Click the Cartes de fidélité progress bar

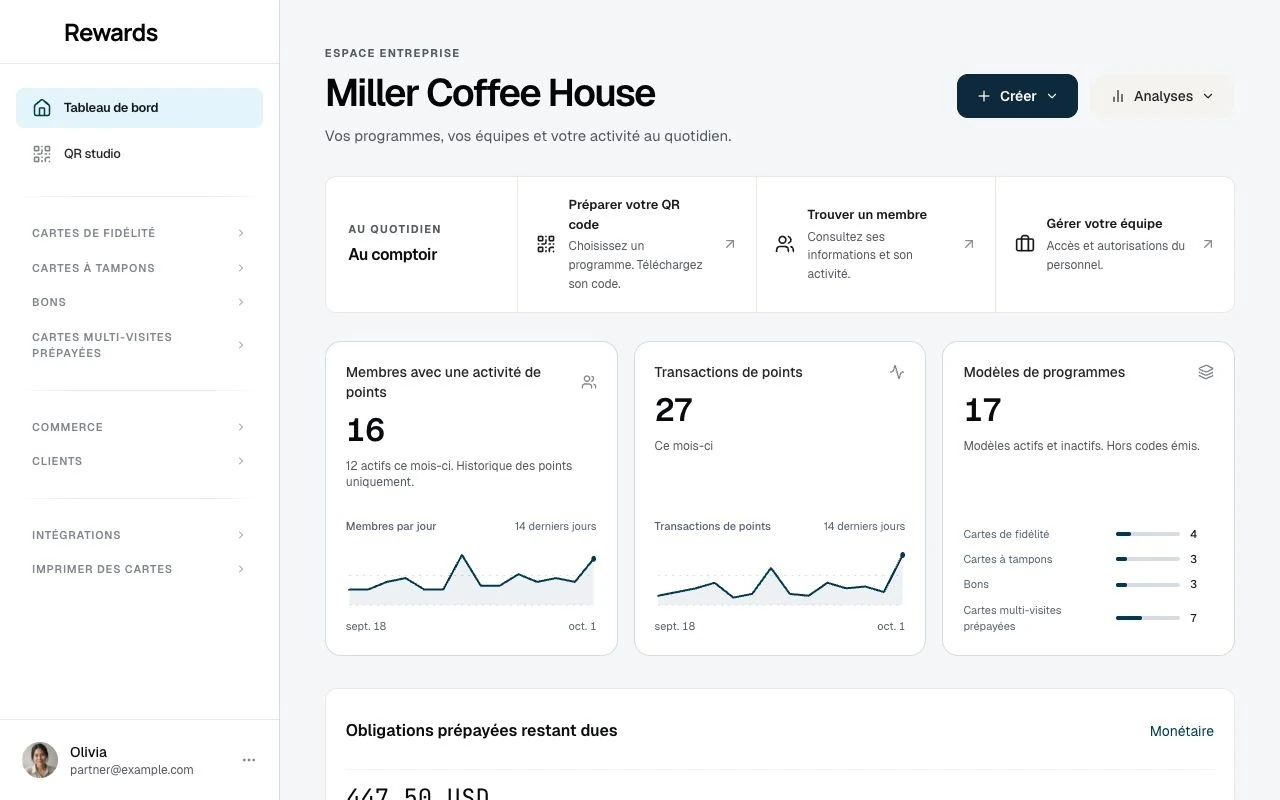tap(1148, 534)
